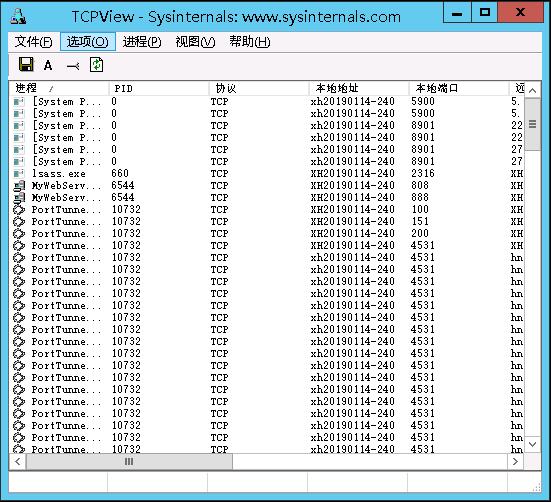
Task: Click XH20190114-240 address in lsass.exe row
Action: point(352,173)
